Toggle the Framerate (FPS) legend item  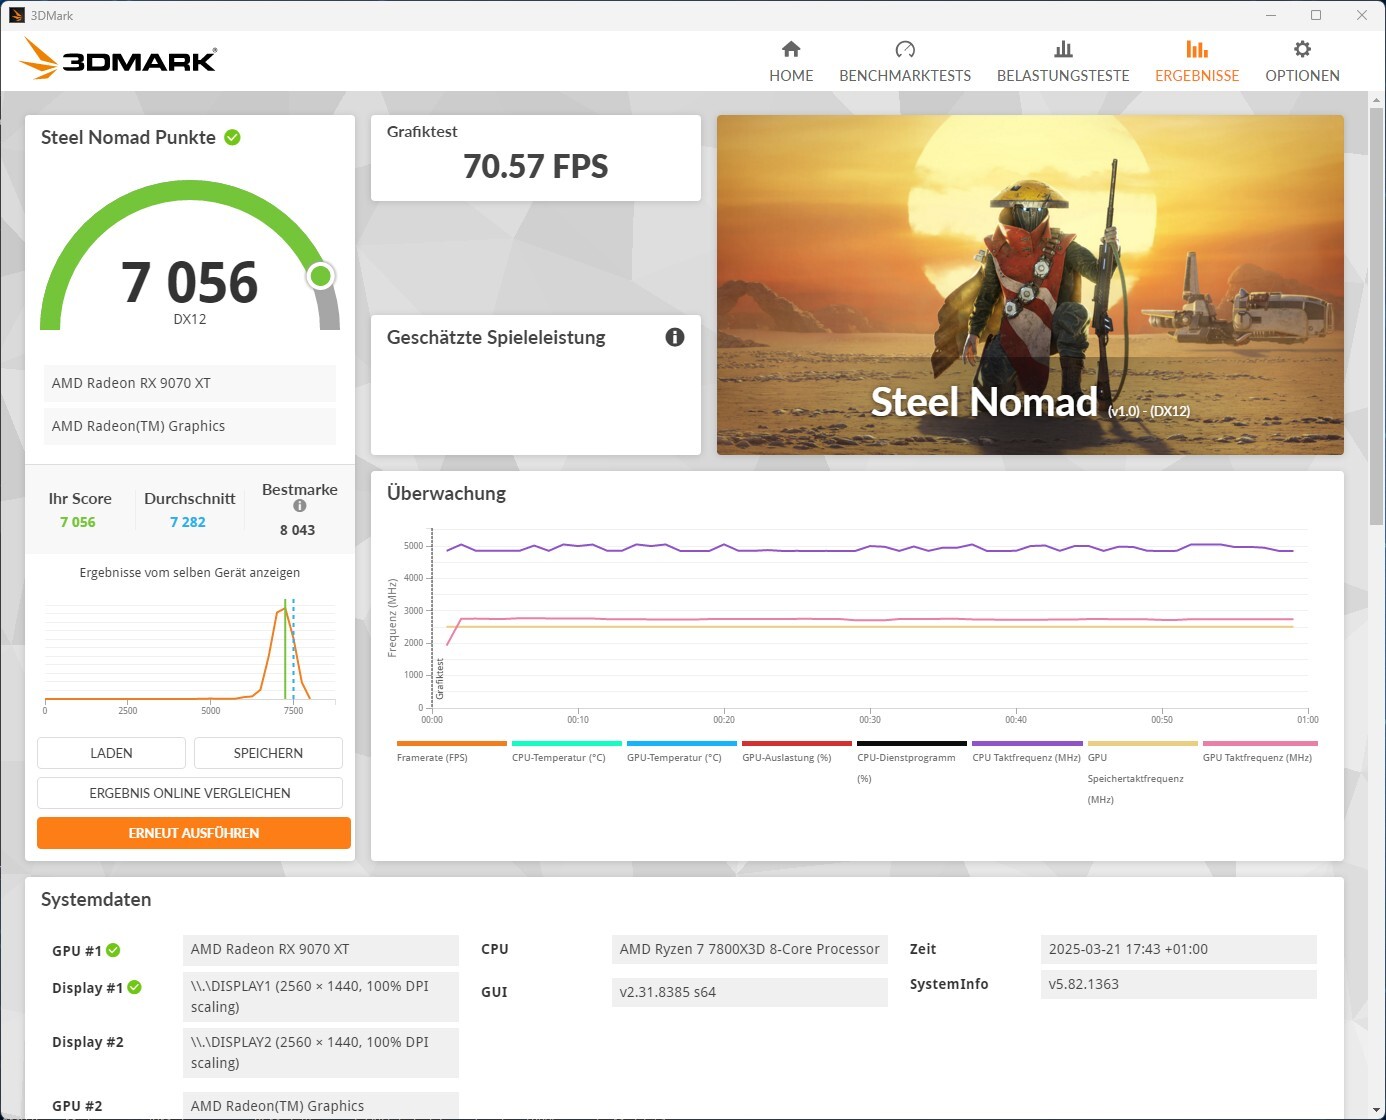point(452,751)
